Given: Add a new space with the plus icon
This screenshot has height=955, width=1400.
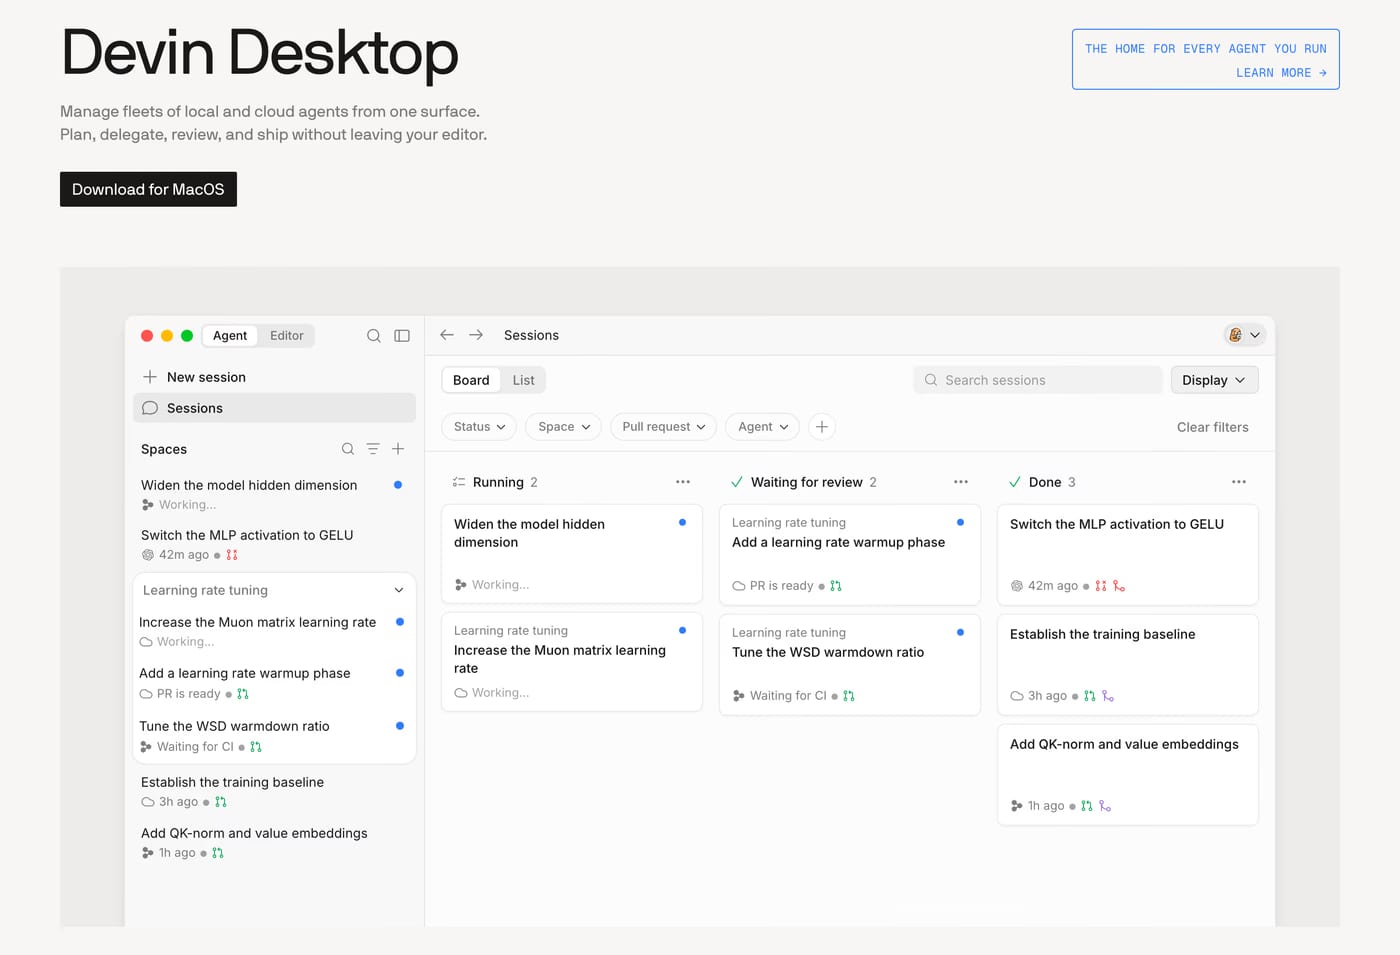Looking at the screenshot, I should click(398, 449).
